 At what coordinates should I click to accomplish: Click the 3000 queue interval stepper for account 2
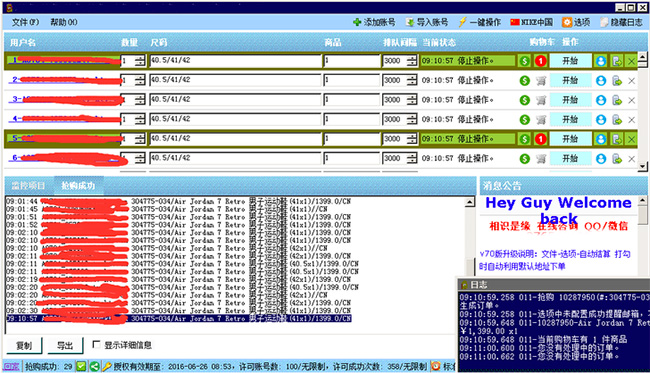click(412, 80)
